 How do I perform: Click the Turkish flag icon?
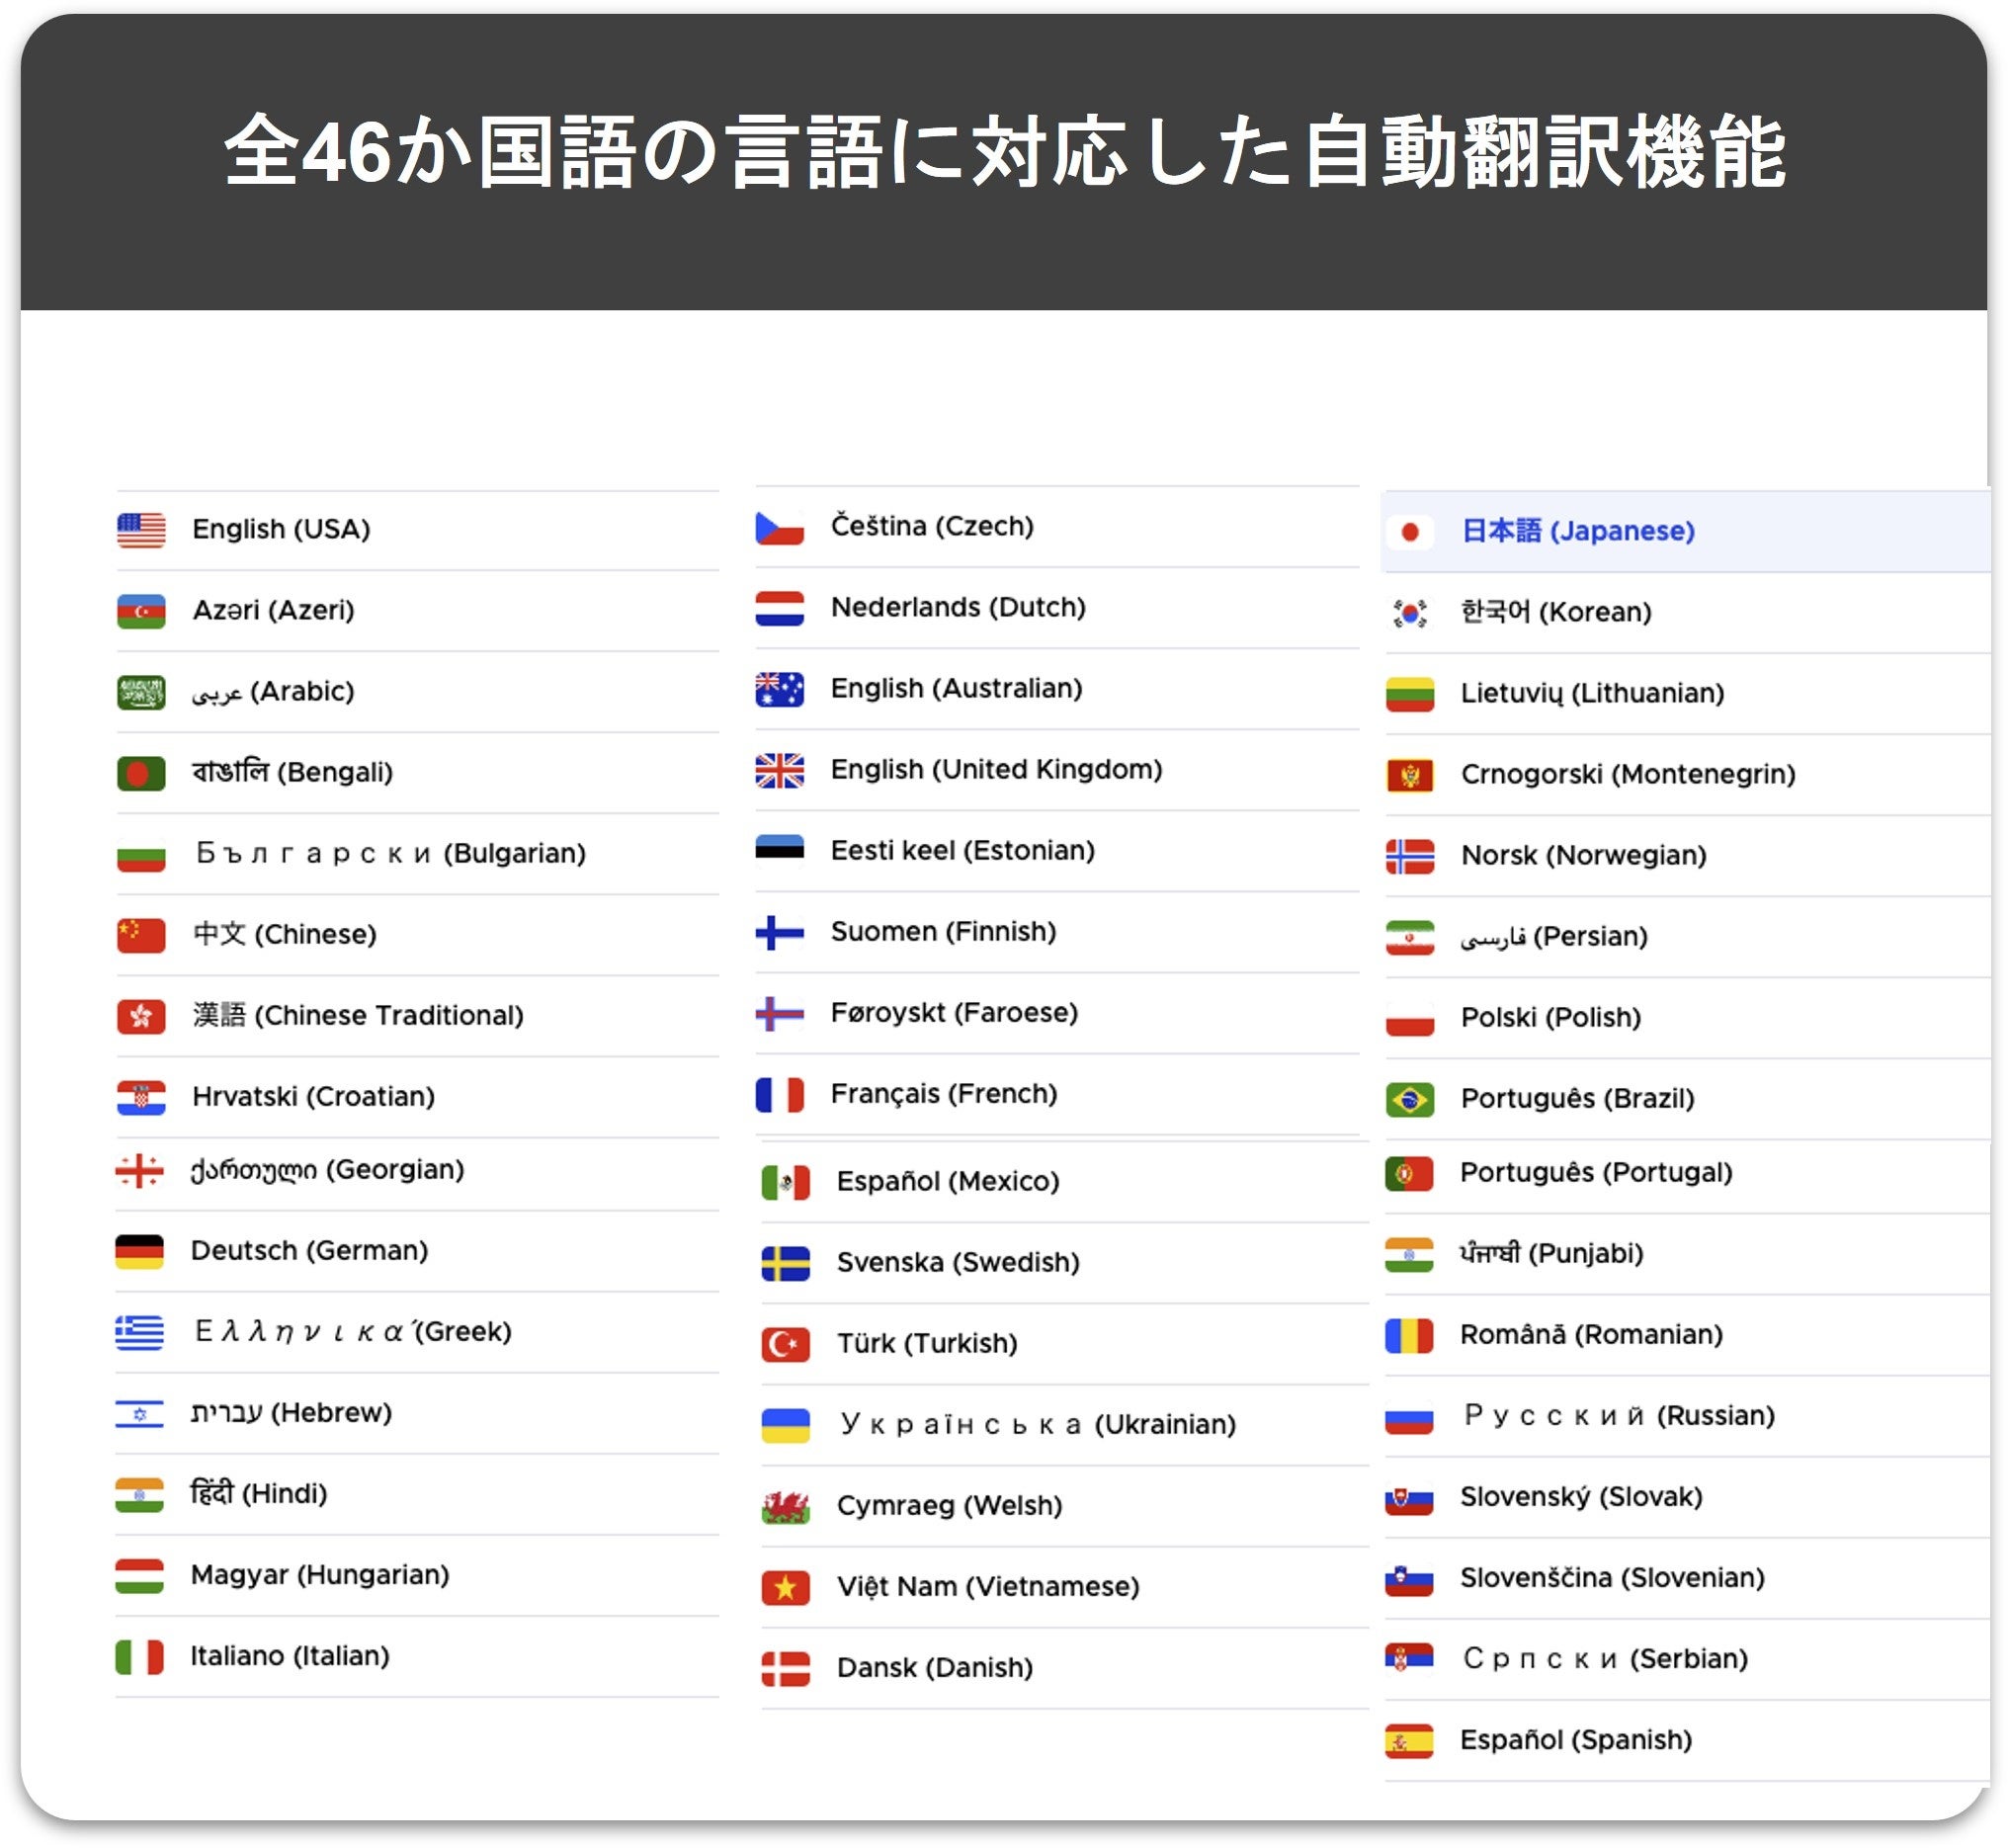coord(785,1344)
